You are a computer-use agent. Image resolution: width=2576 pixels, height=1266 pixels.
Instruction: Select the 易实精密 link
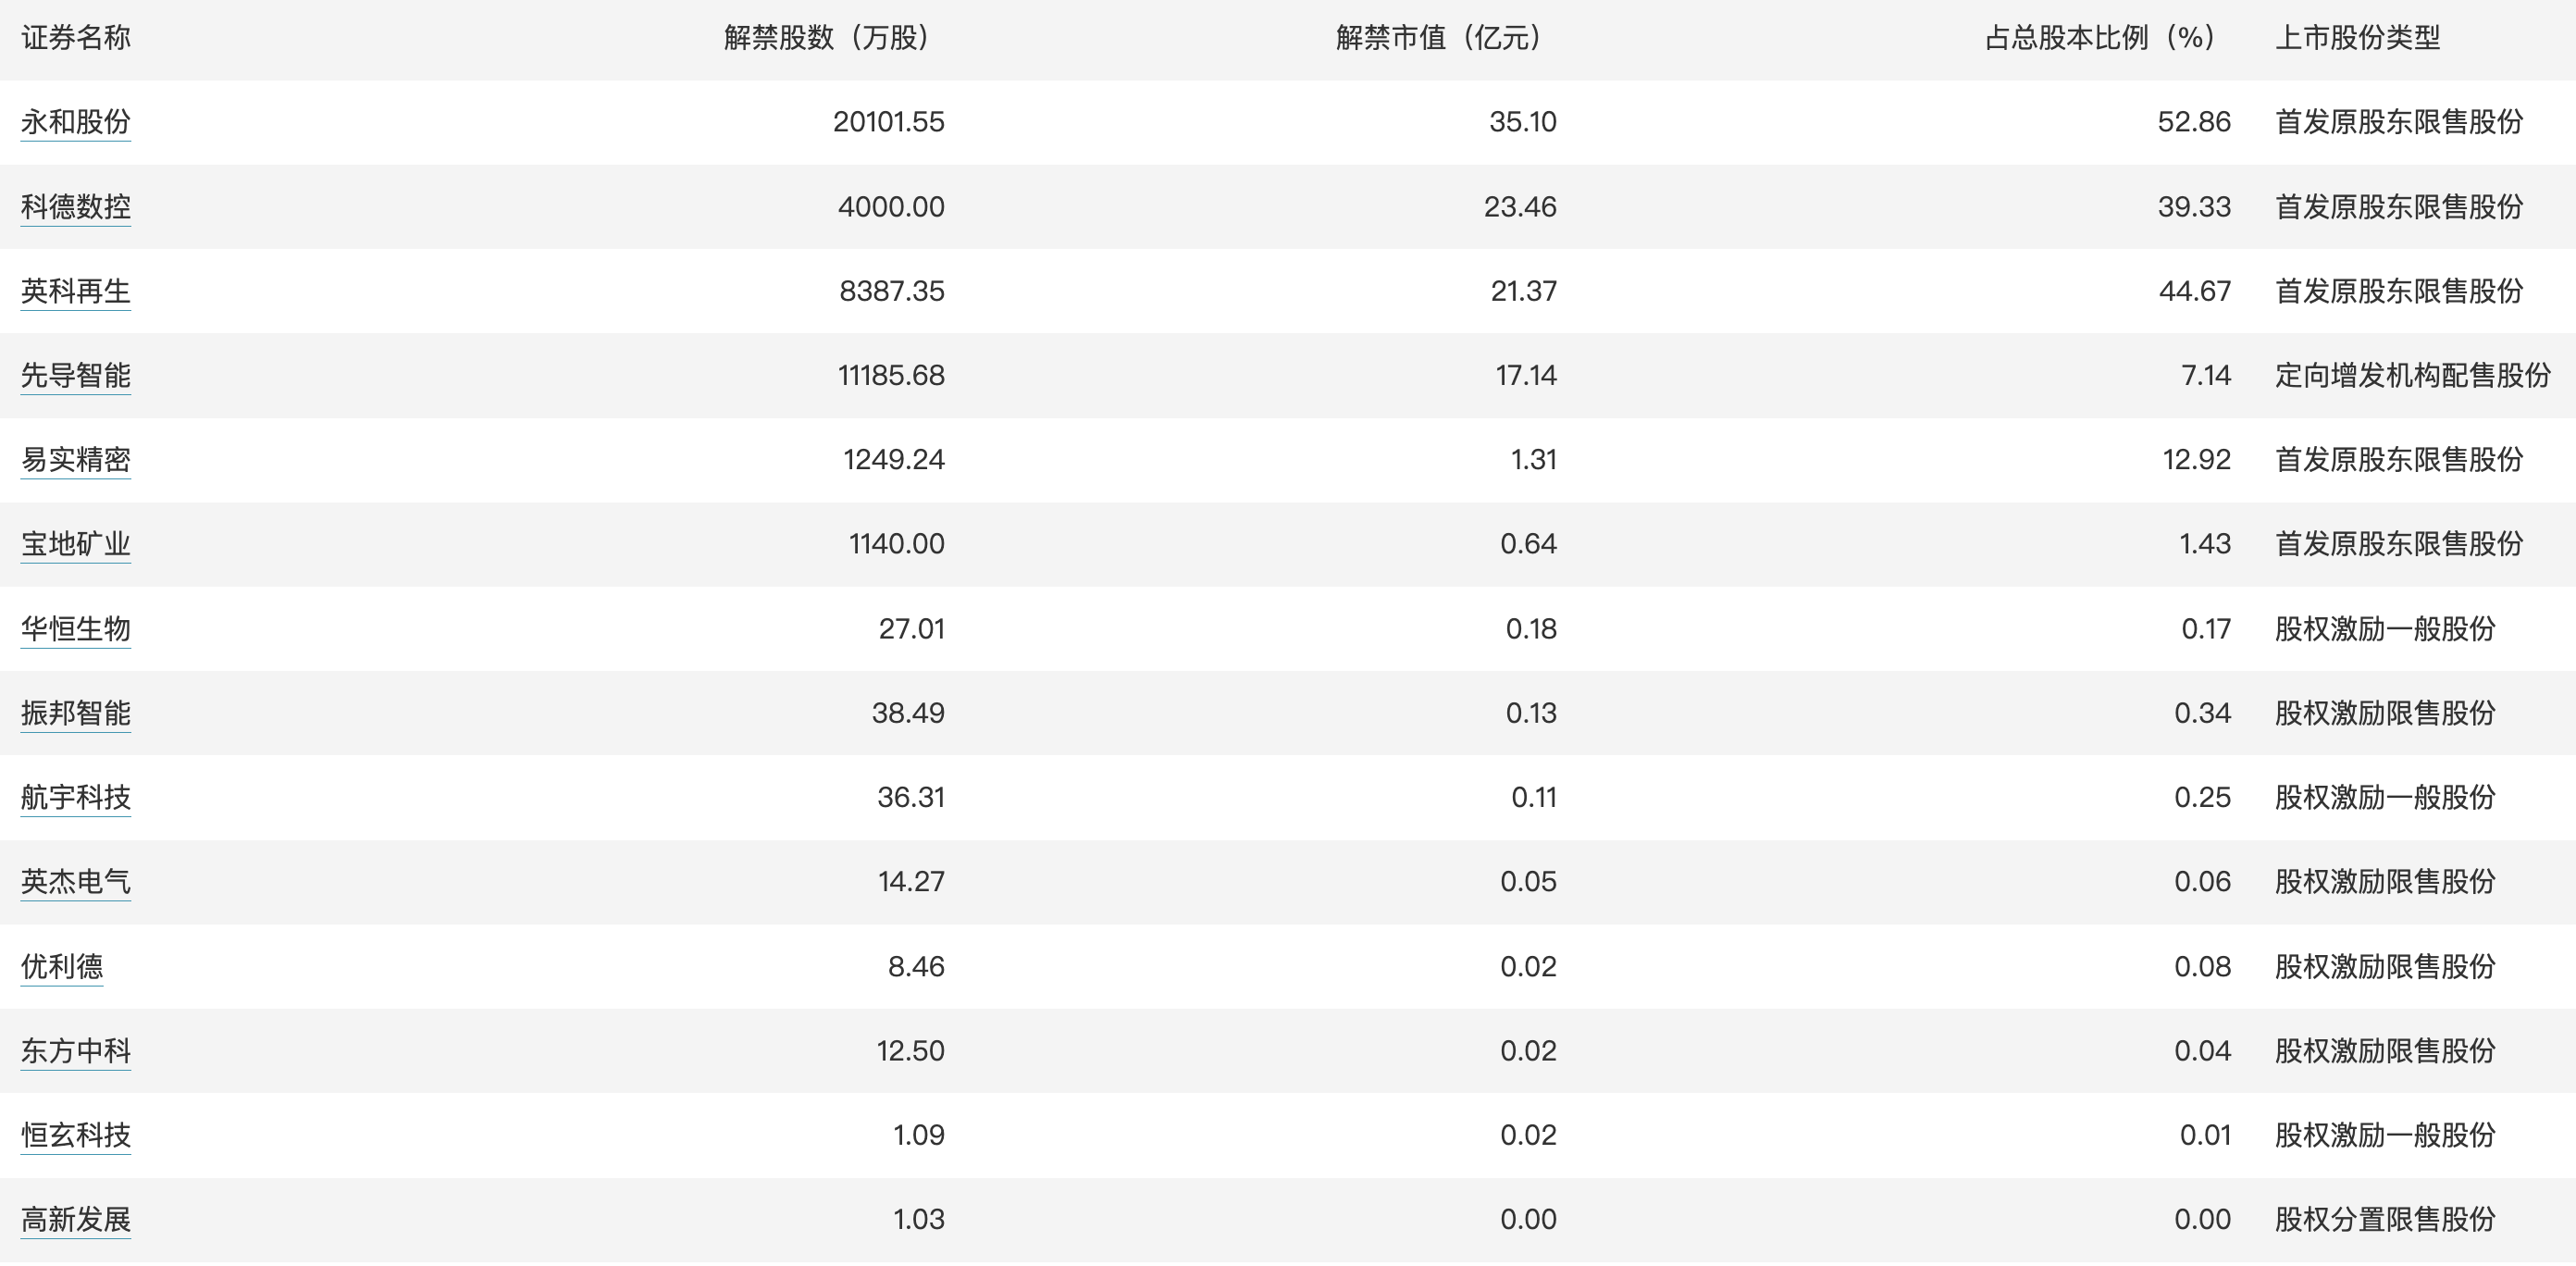pyautogui.click(x=76, y=460)
